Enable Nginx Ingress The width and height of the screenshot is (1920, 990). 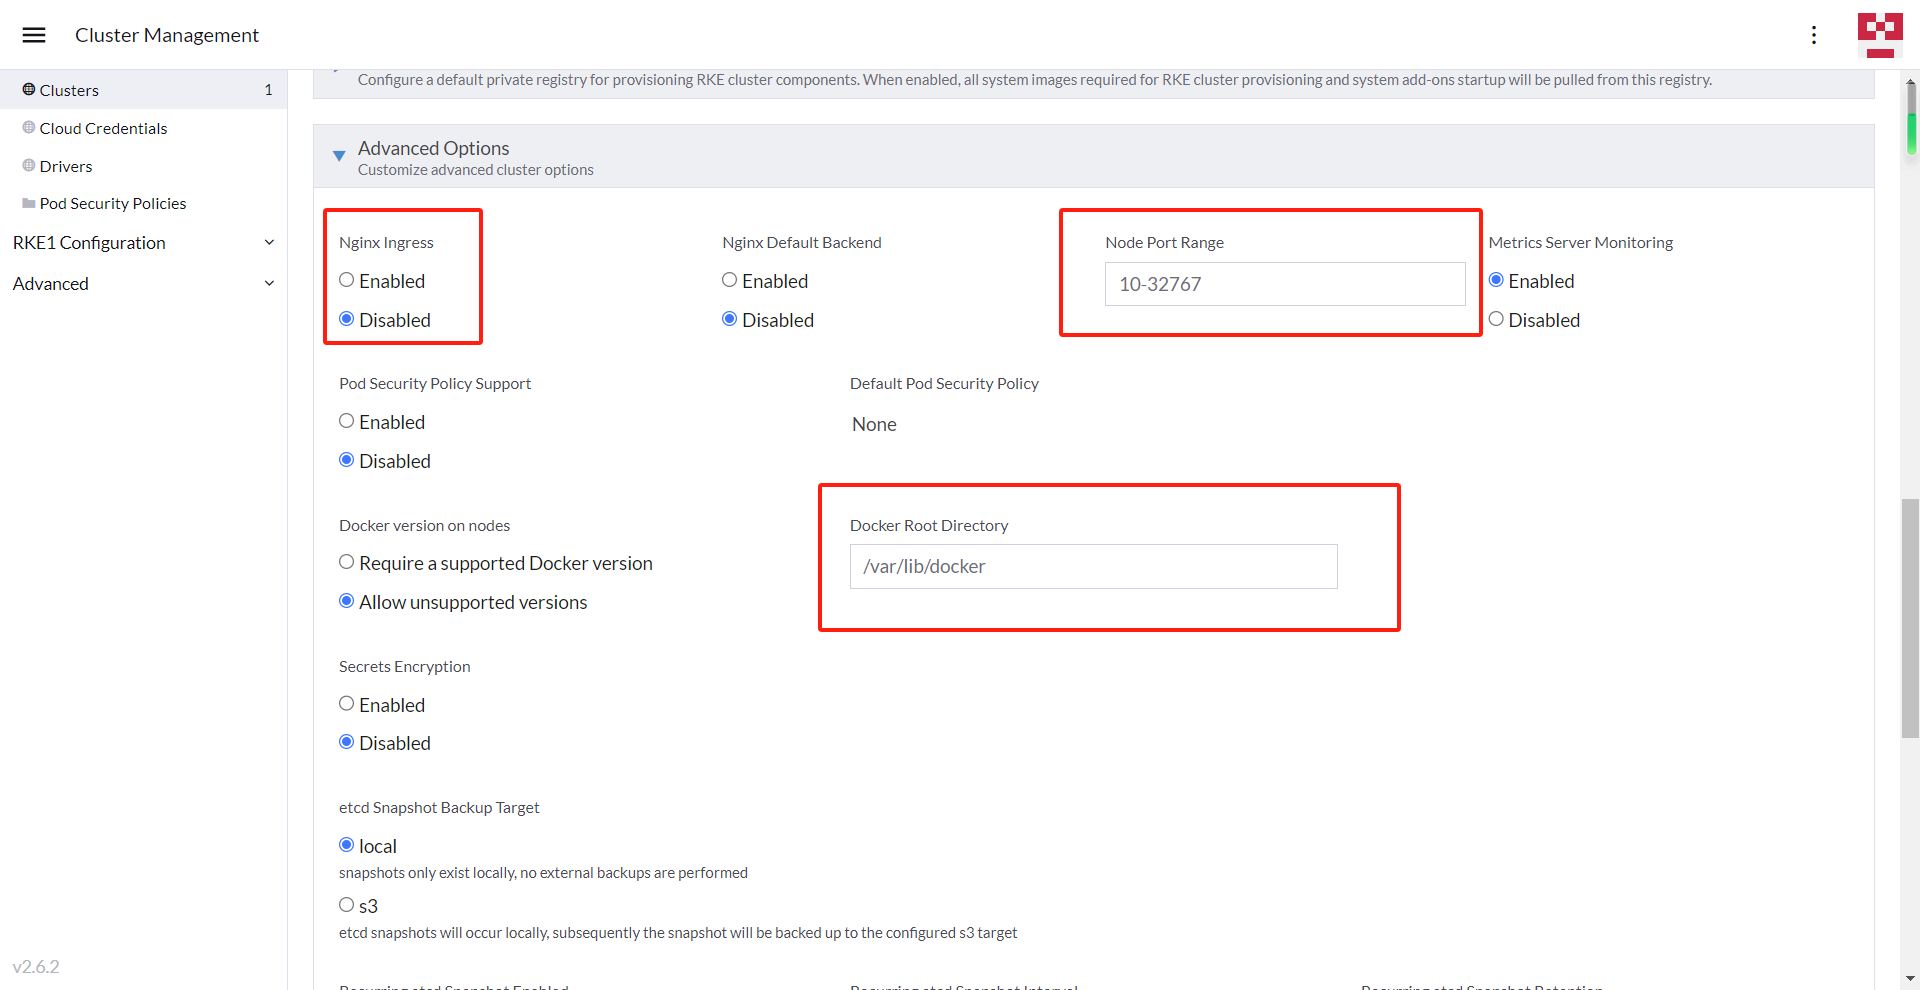(x=347, y=280)
